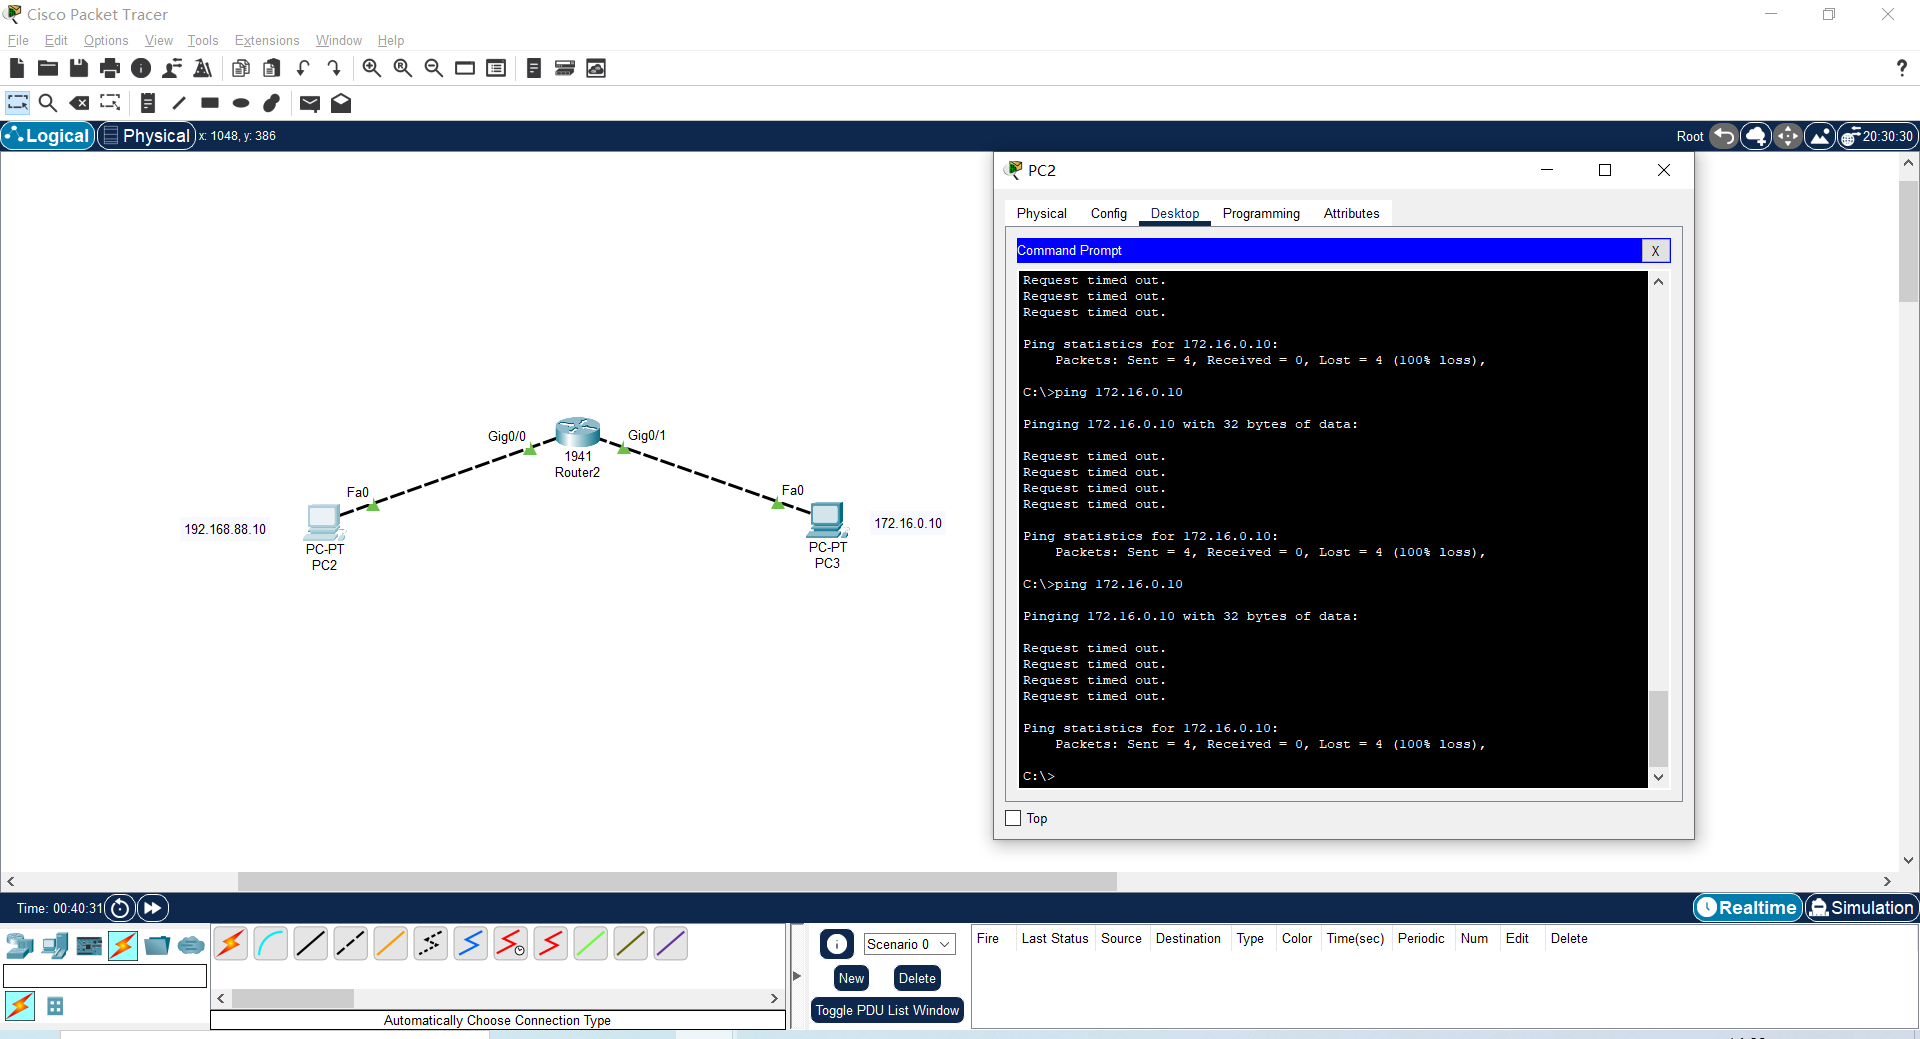
Task: Open the Config tab in PC2
Action: [1108, 213]
